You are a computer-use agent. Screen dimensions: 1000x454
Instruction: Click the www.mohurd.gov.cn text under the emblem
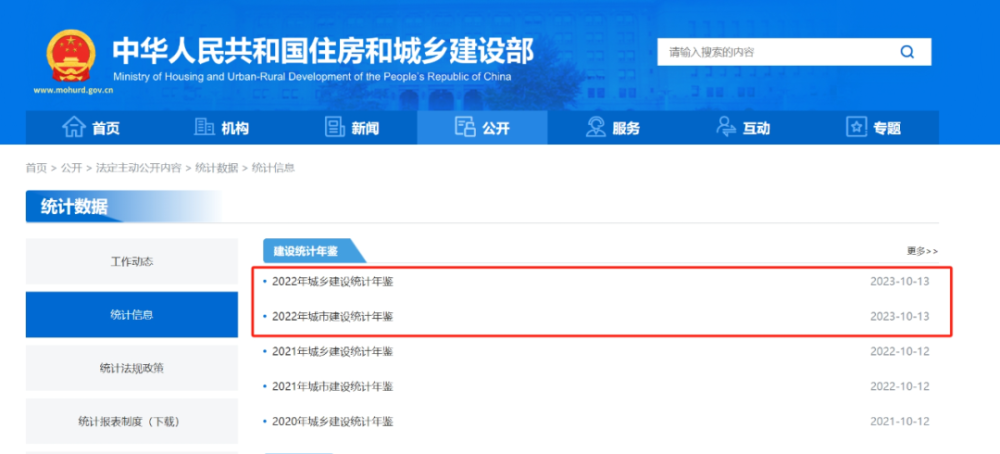tap(73, 90)
